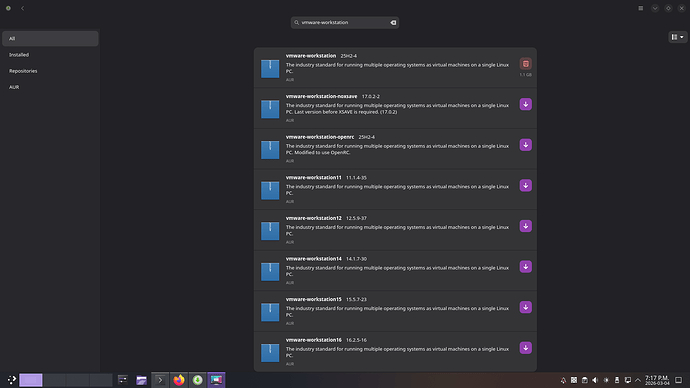Screen dimensions: 690x388
Task: Remove the installed vmware-workstation package
Action: click(525, 64)
